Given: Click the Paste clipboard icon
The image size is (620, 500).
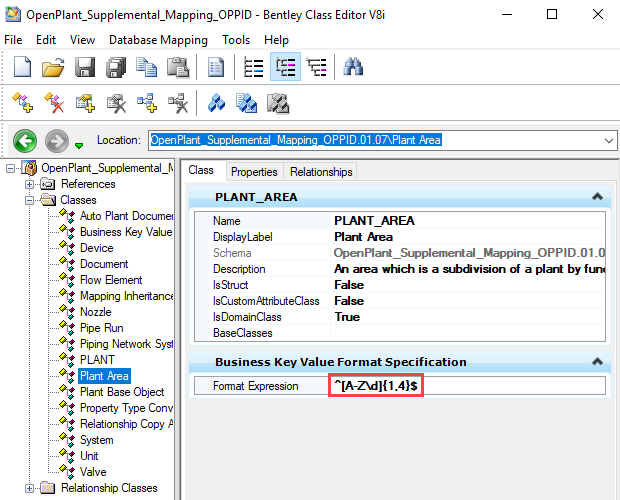Looking at the screenshot, I should 178,67.
